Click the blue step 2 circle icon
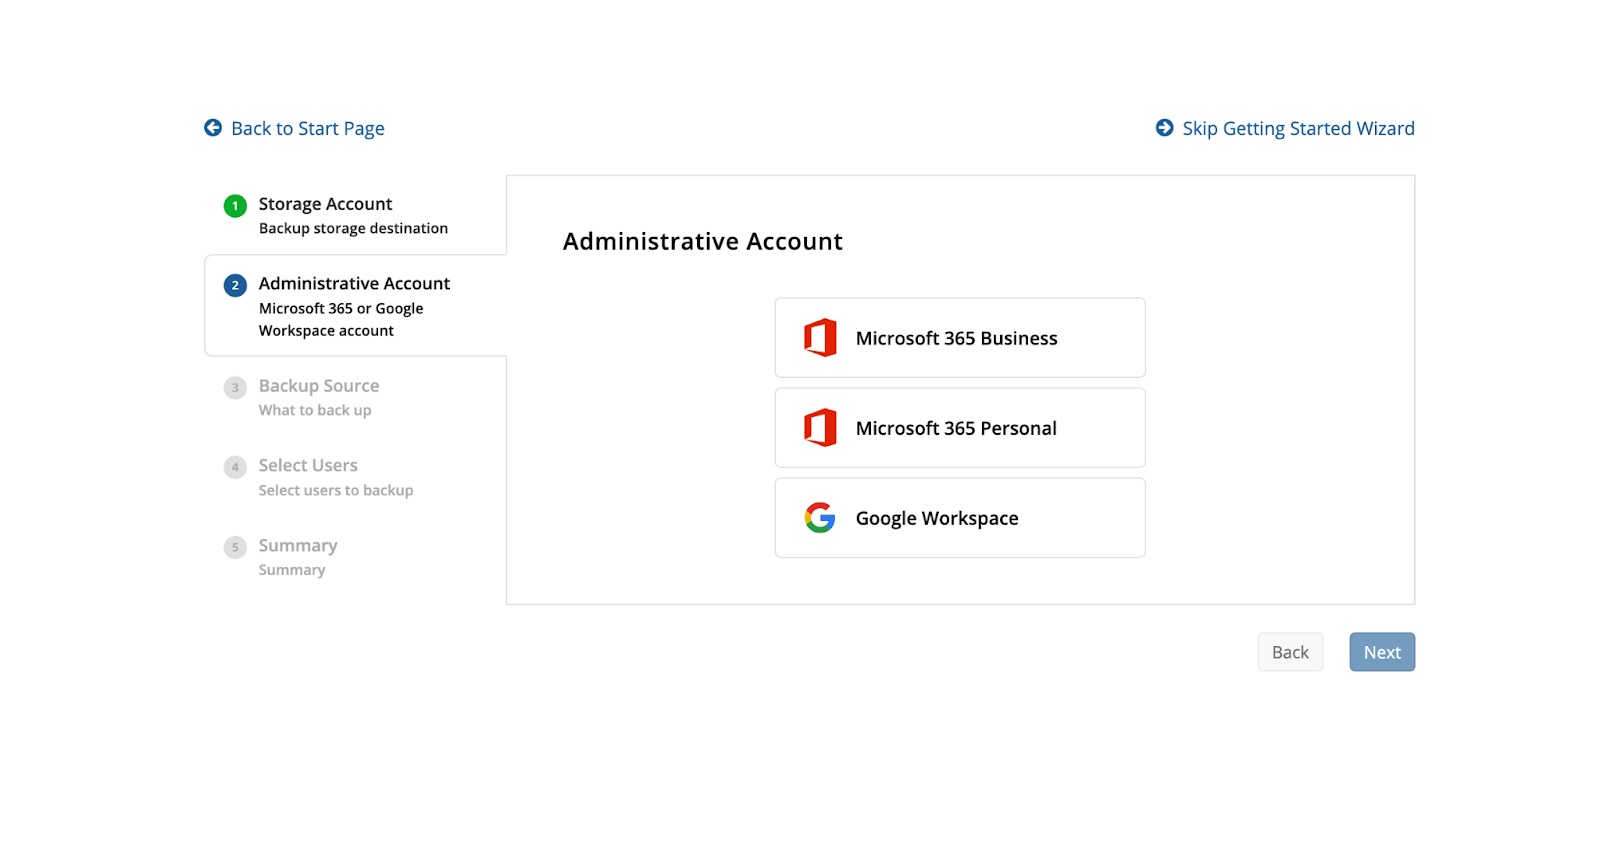The height and width of the screenshot is (853, 1600). [235, 285]
